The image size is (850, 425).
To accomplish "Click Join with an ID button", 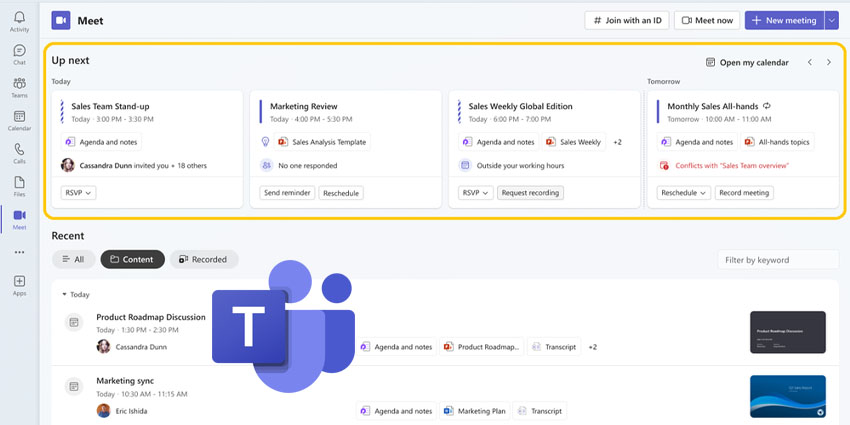I will coord(627,21).
